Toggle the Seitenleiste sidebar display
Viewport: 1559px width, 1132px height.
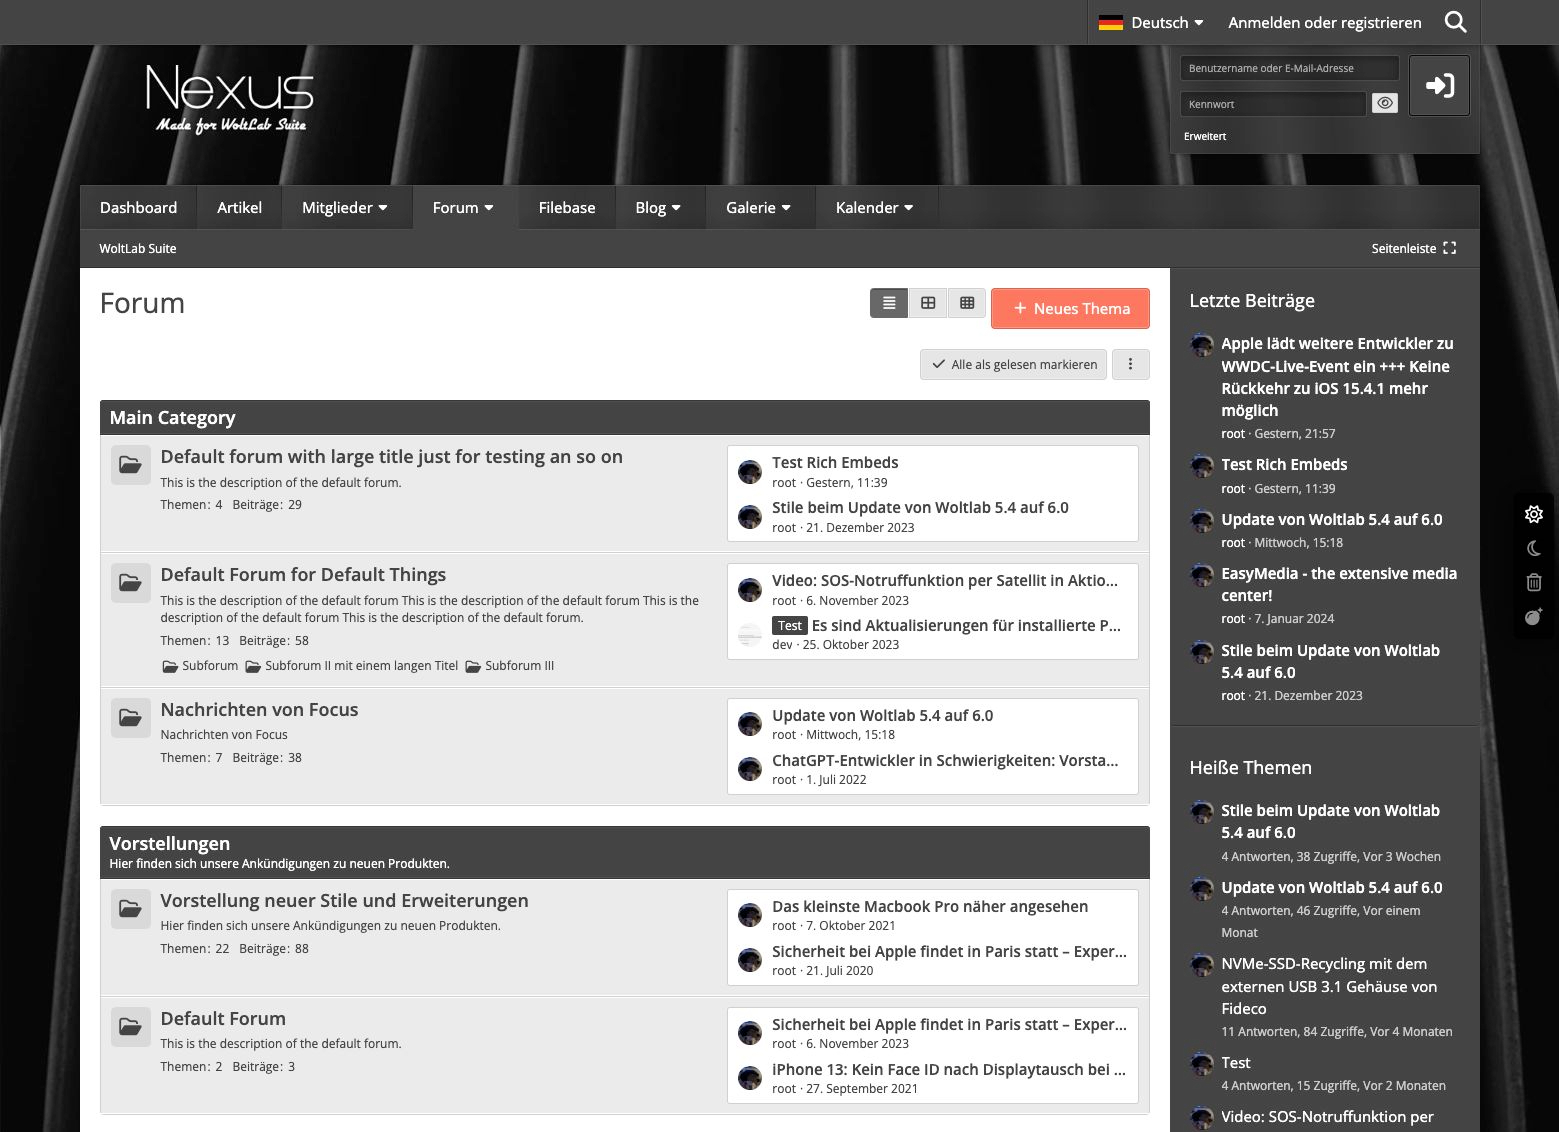[x=1413, y=248]
